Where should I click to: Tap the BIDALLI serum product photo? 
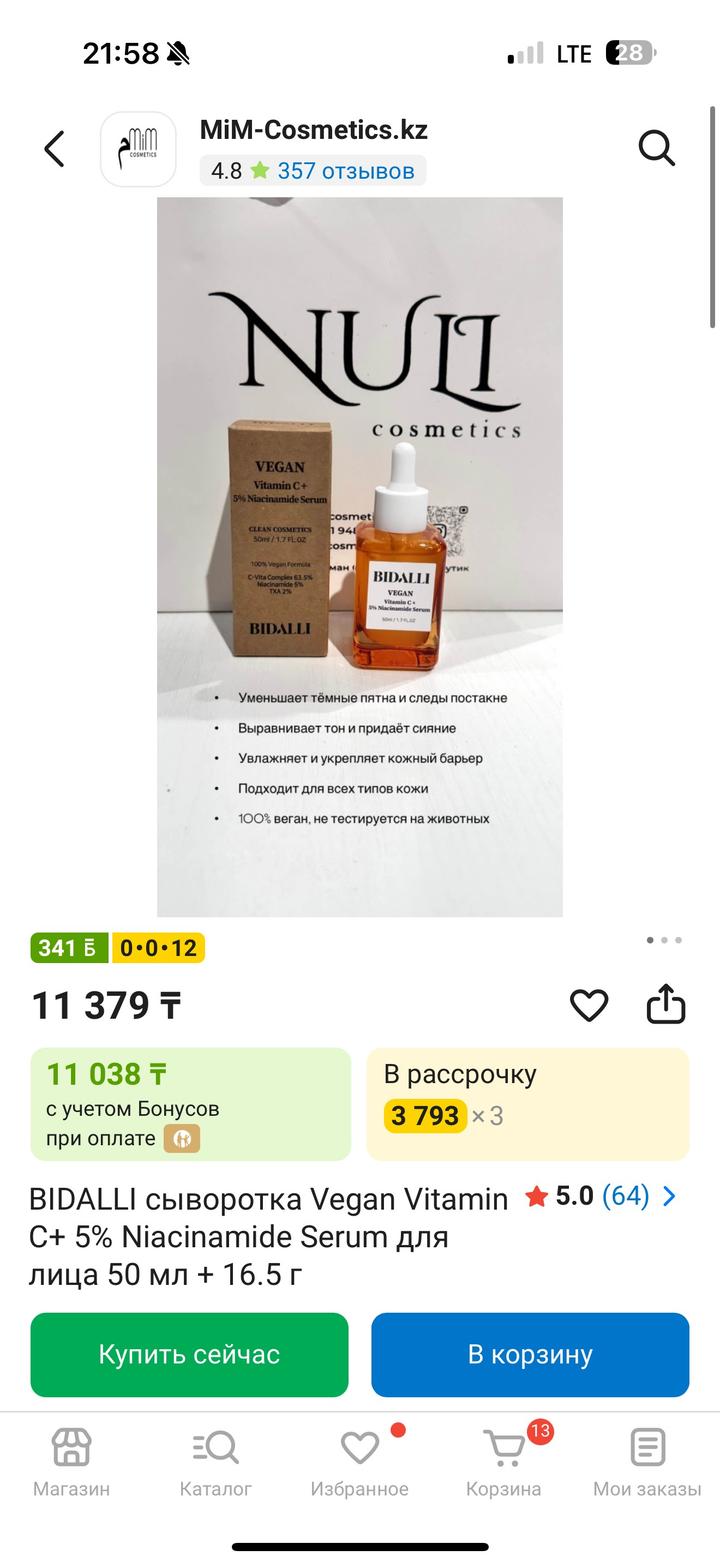[x=360, y=556]
